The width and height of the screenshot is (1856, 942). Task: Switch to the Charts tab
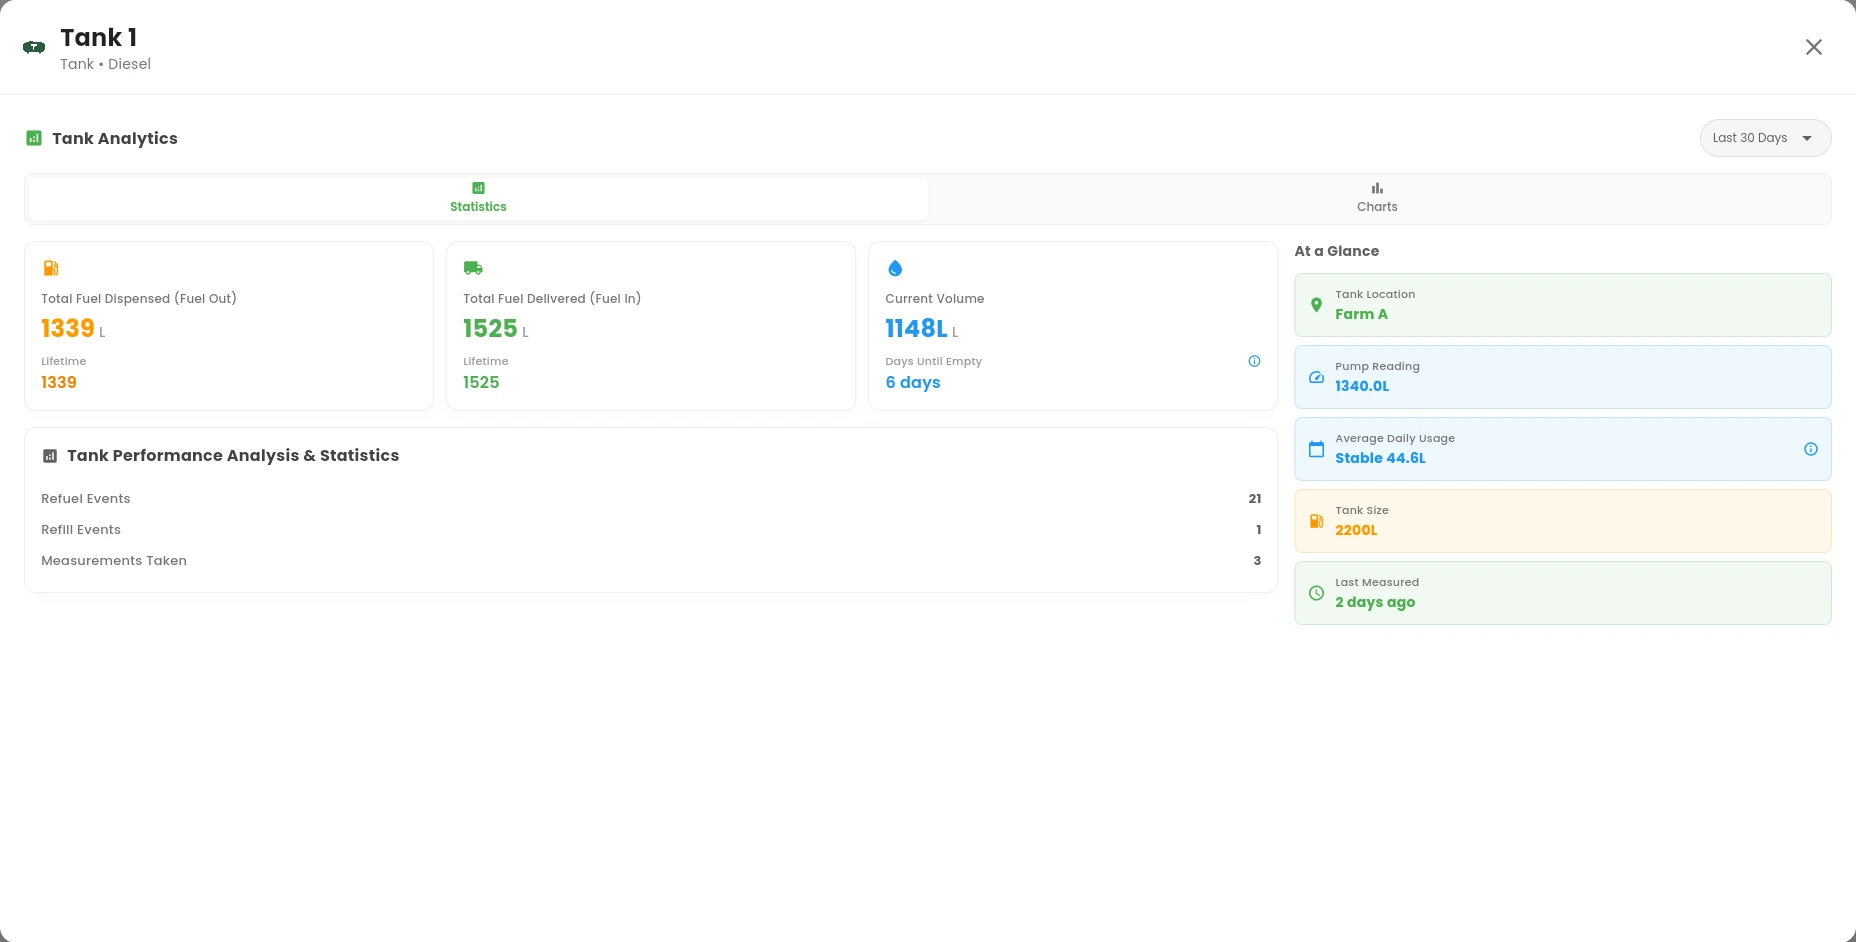point(1377,198)
